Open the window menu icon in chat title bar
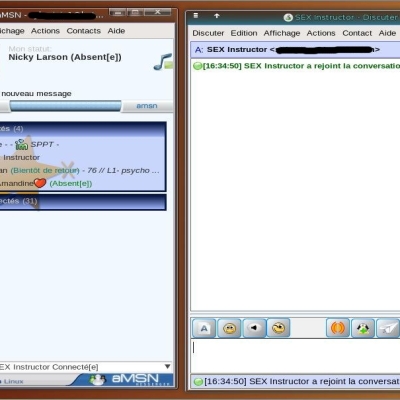The image size is (400, 400). click(196, 16)
